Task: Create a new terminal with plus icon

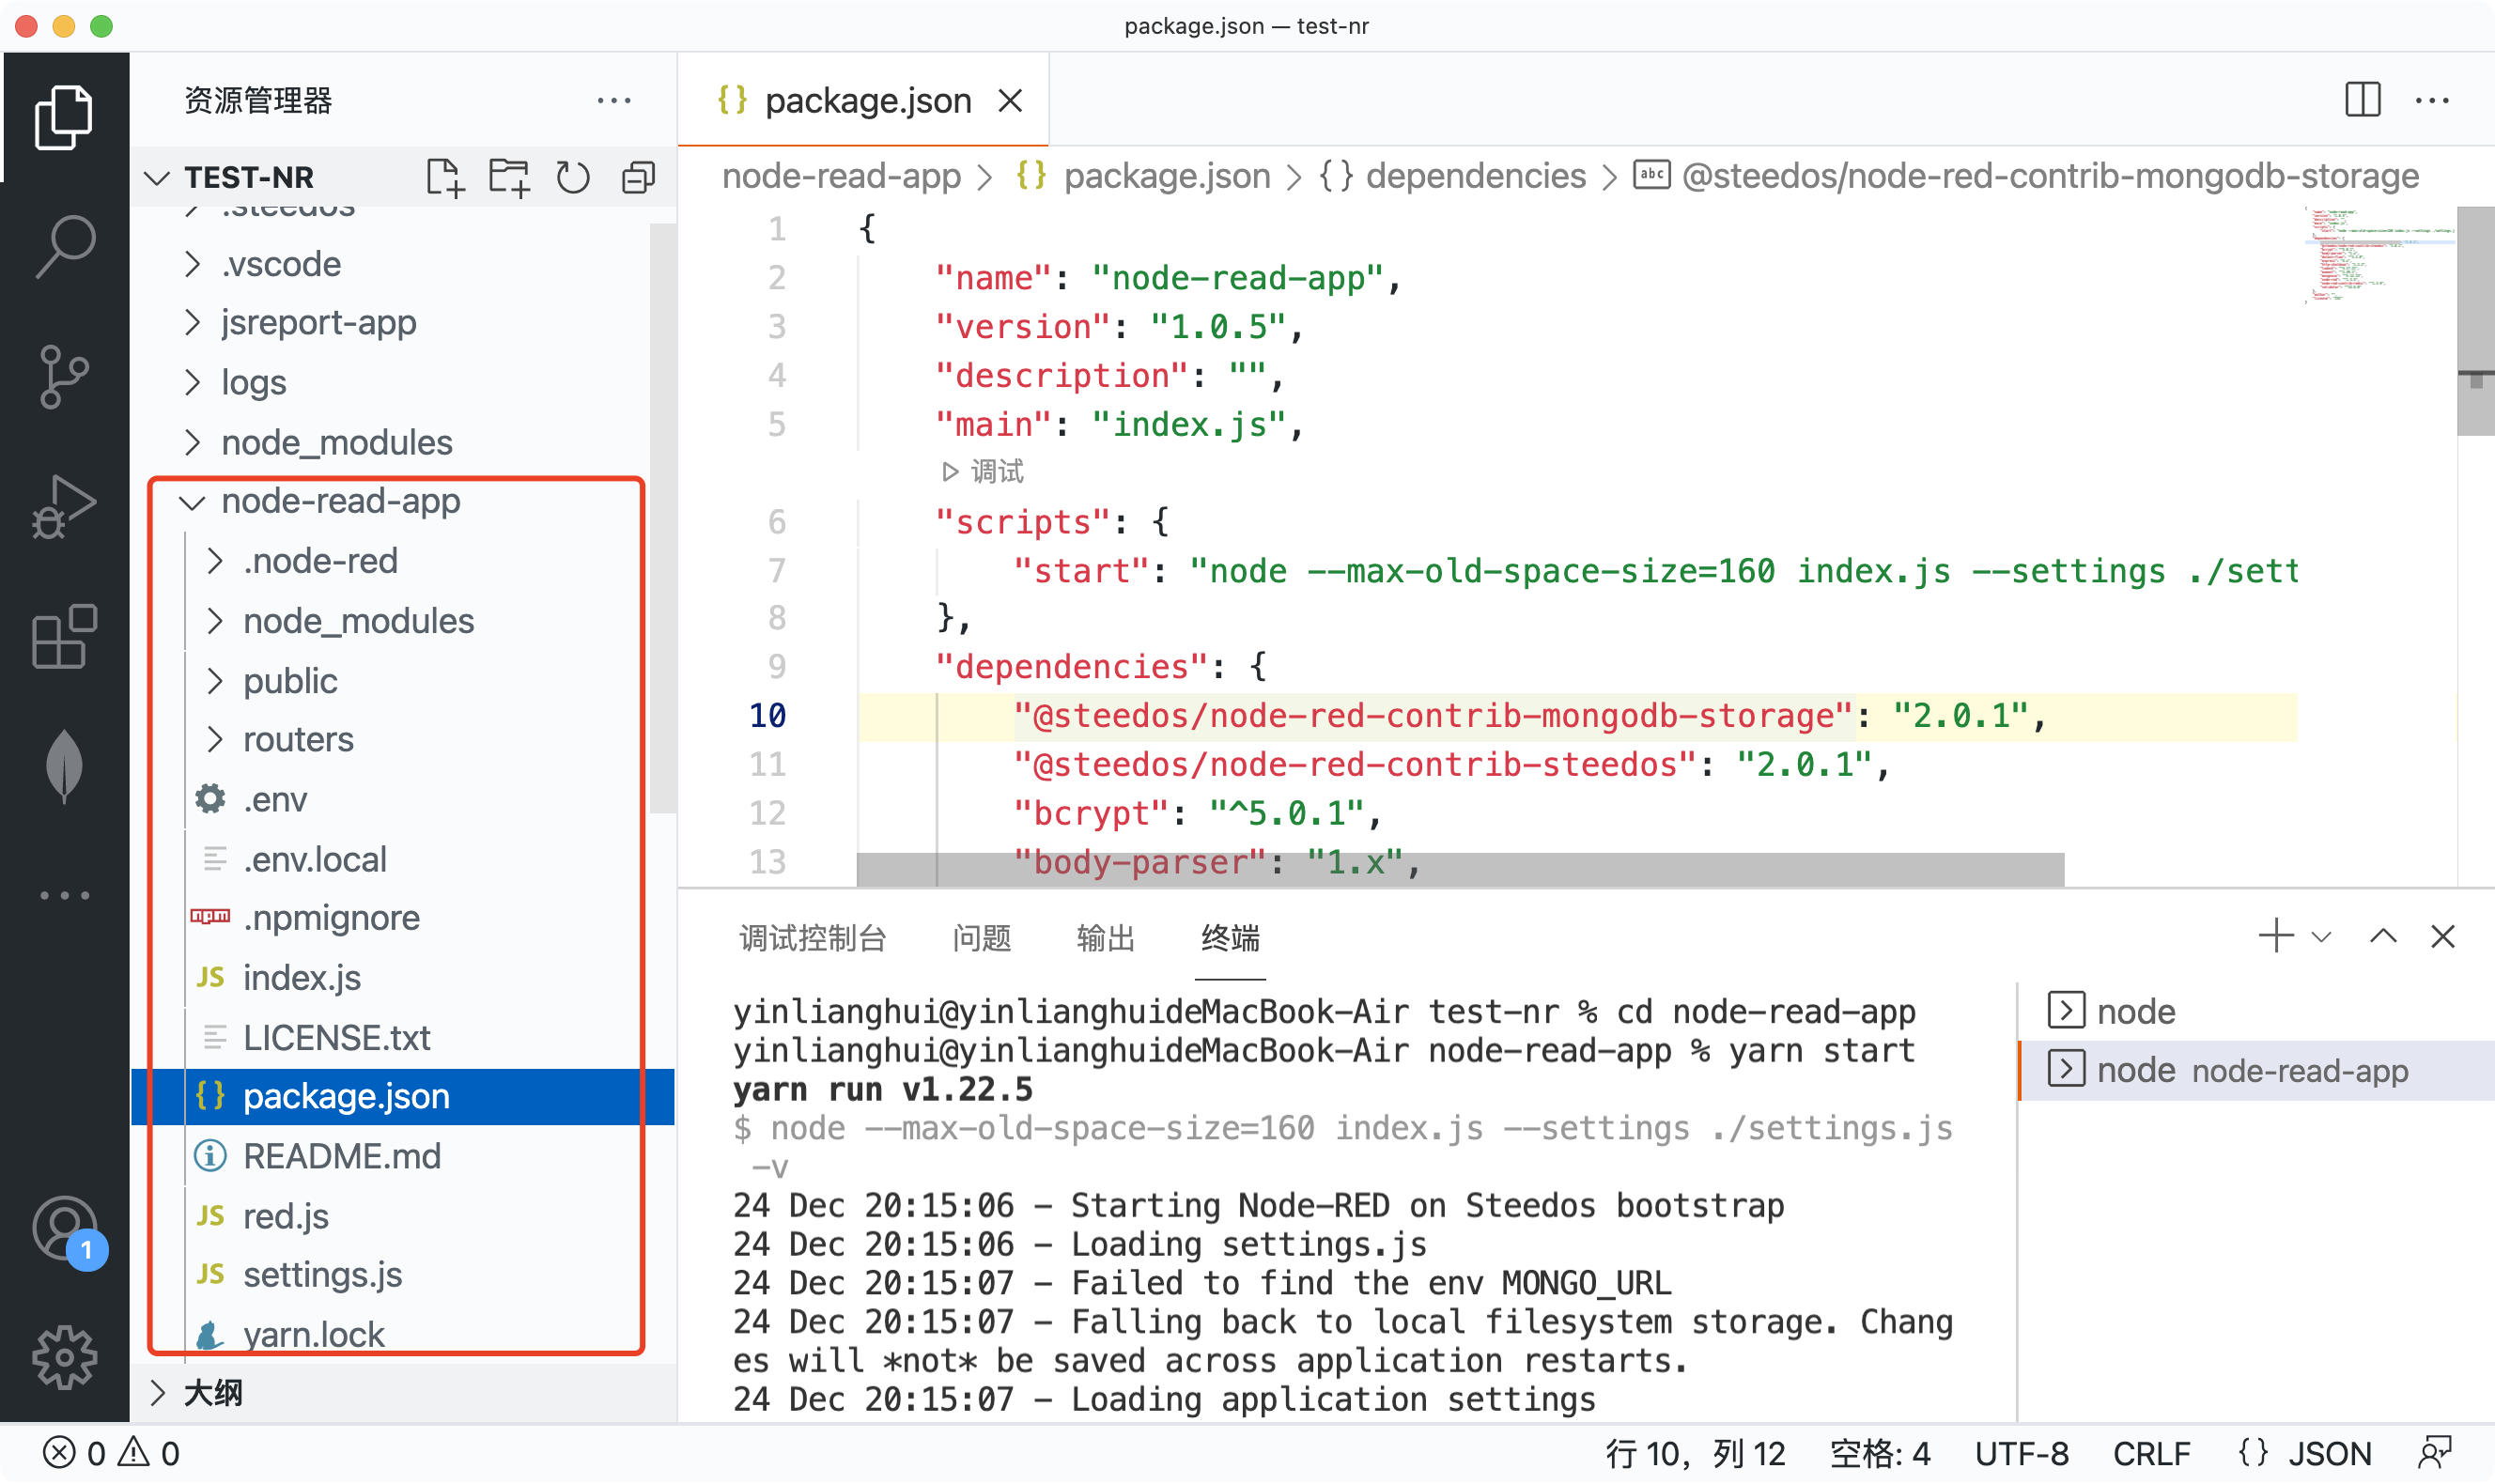Action: coord(2275,936)
